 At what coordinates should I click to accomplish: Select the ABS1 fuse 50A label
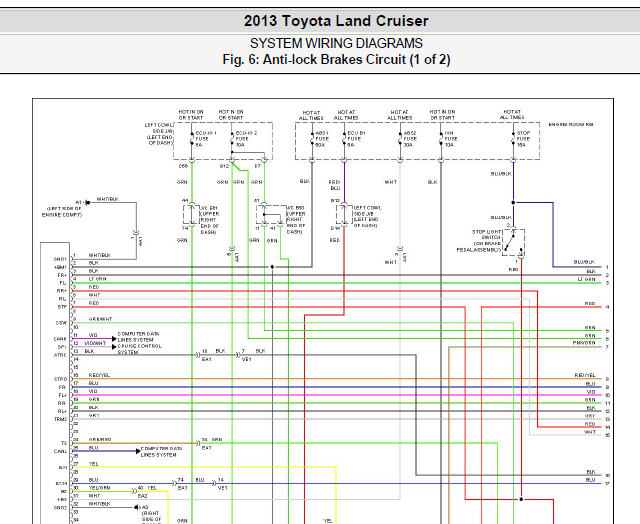[x=322, y=139]
